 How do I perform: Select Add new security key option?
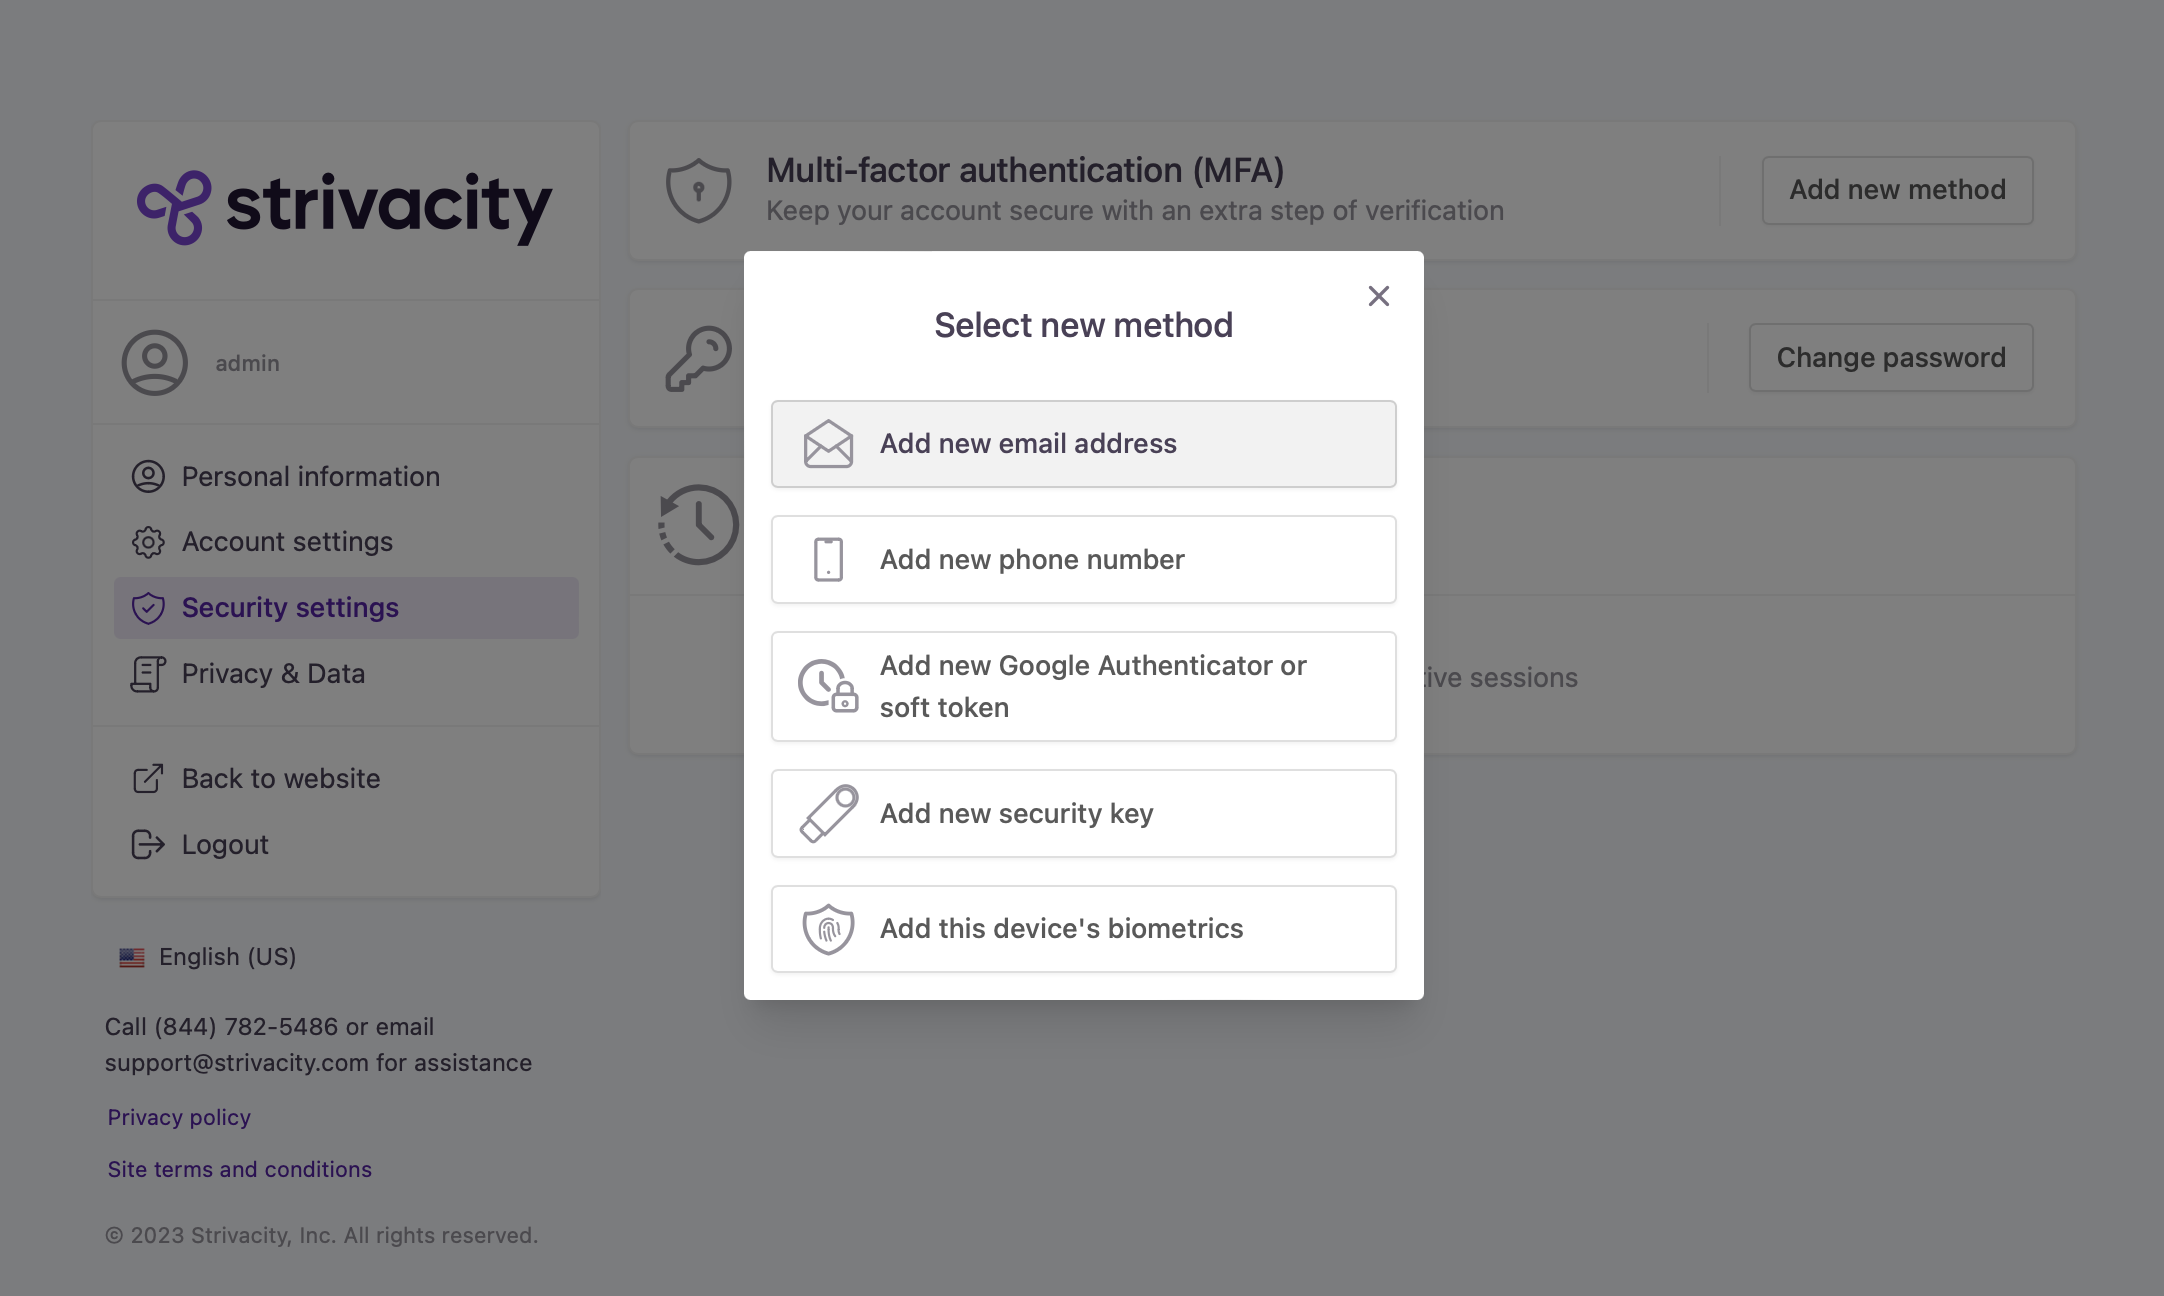tap(1083, 813)
